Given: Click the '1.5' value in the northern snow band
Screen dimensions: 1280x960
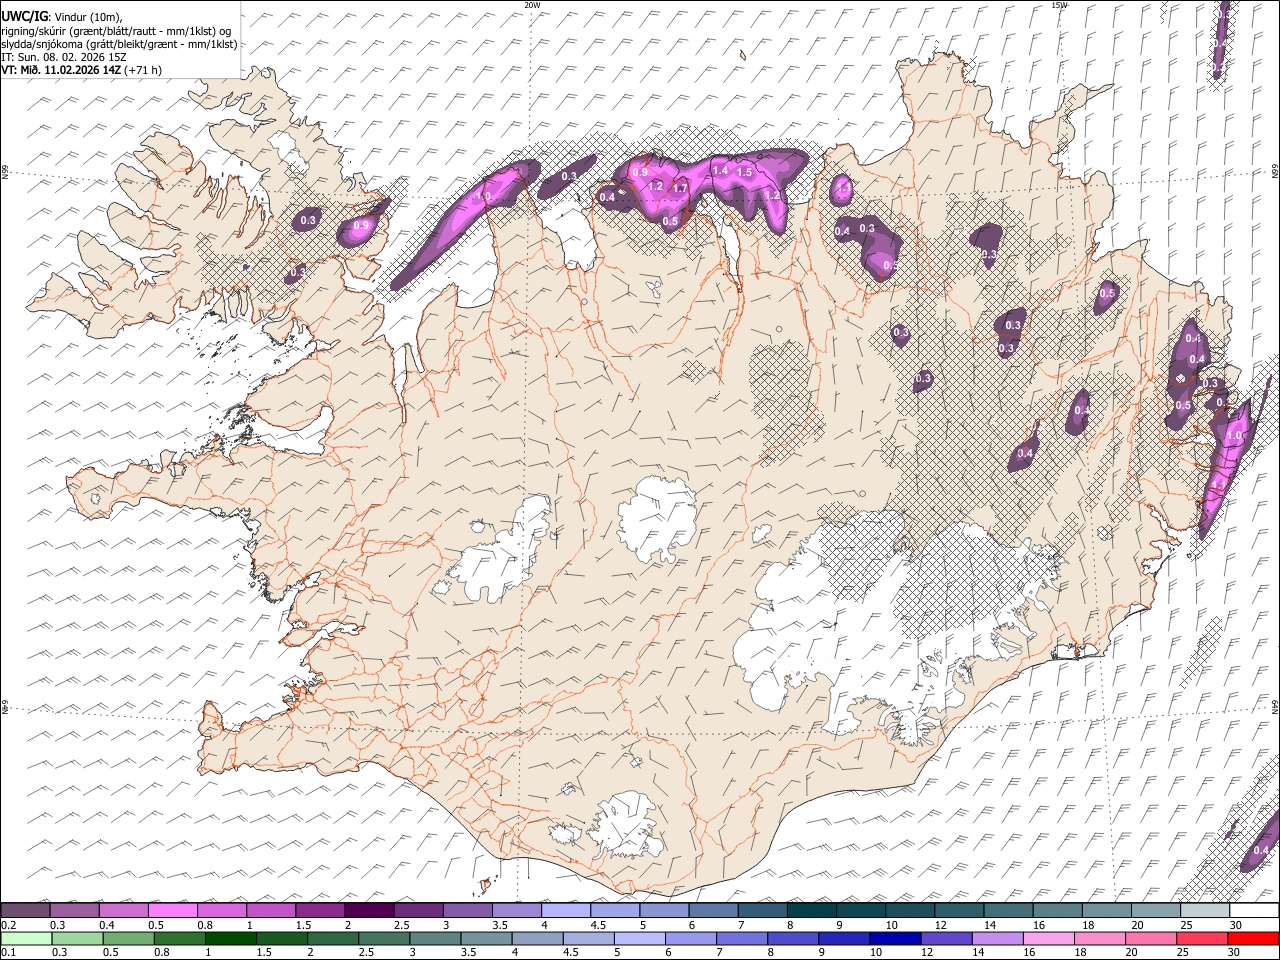Looking at the screenshot, I should tap(744, 173).
